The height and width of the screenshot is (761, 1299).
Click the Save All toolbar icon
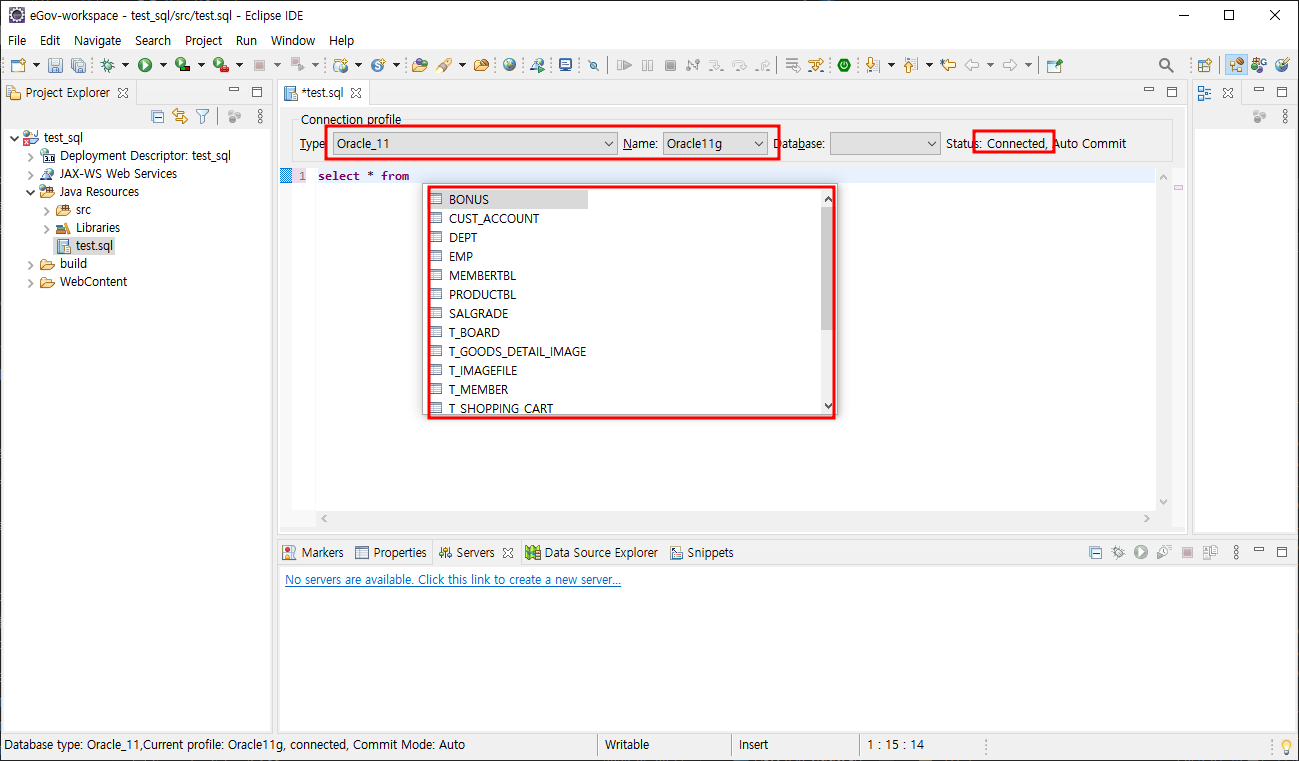coord(77,65)
